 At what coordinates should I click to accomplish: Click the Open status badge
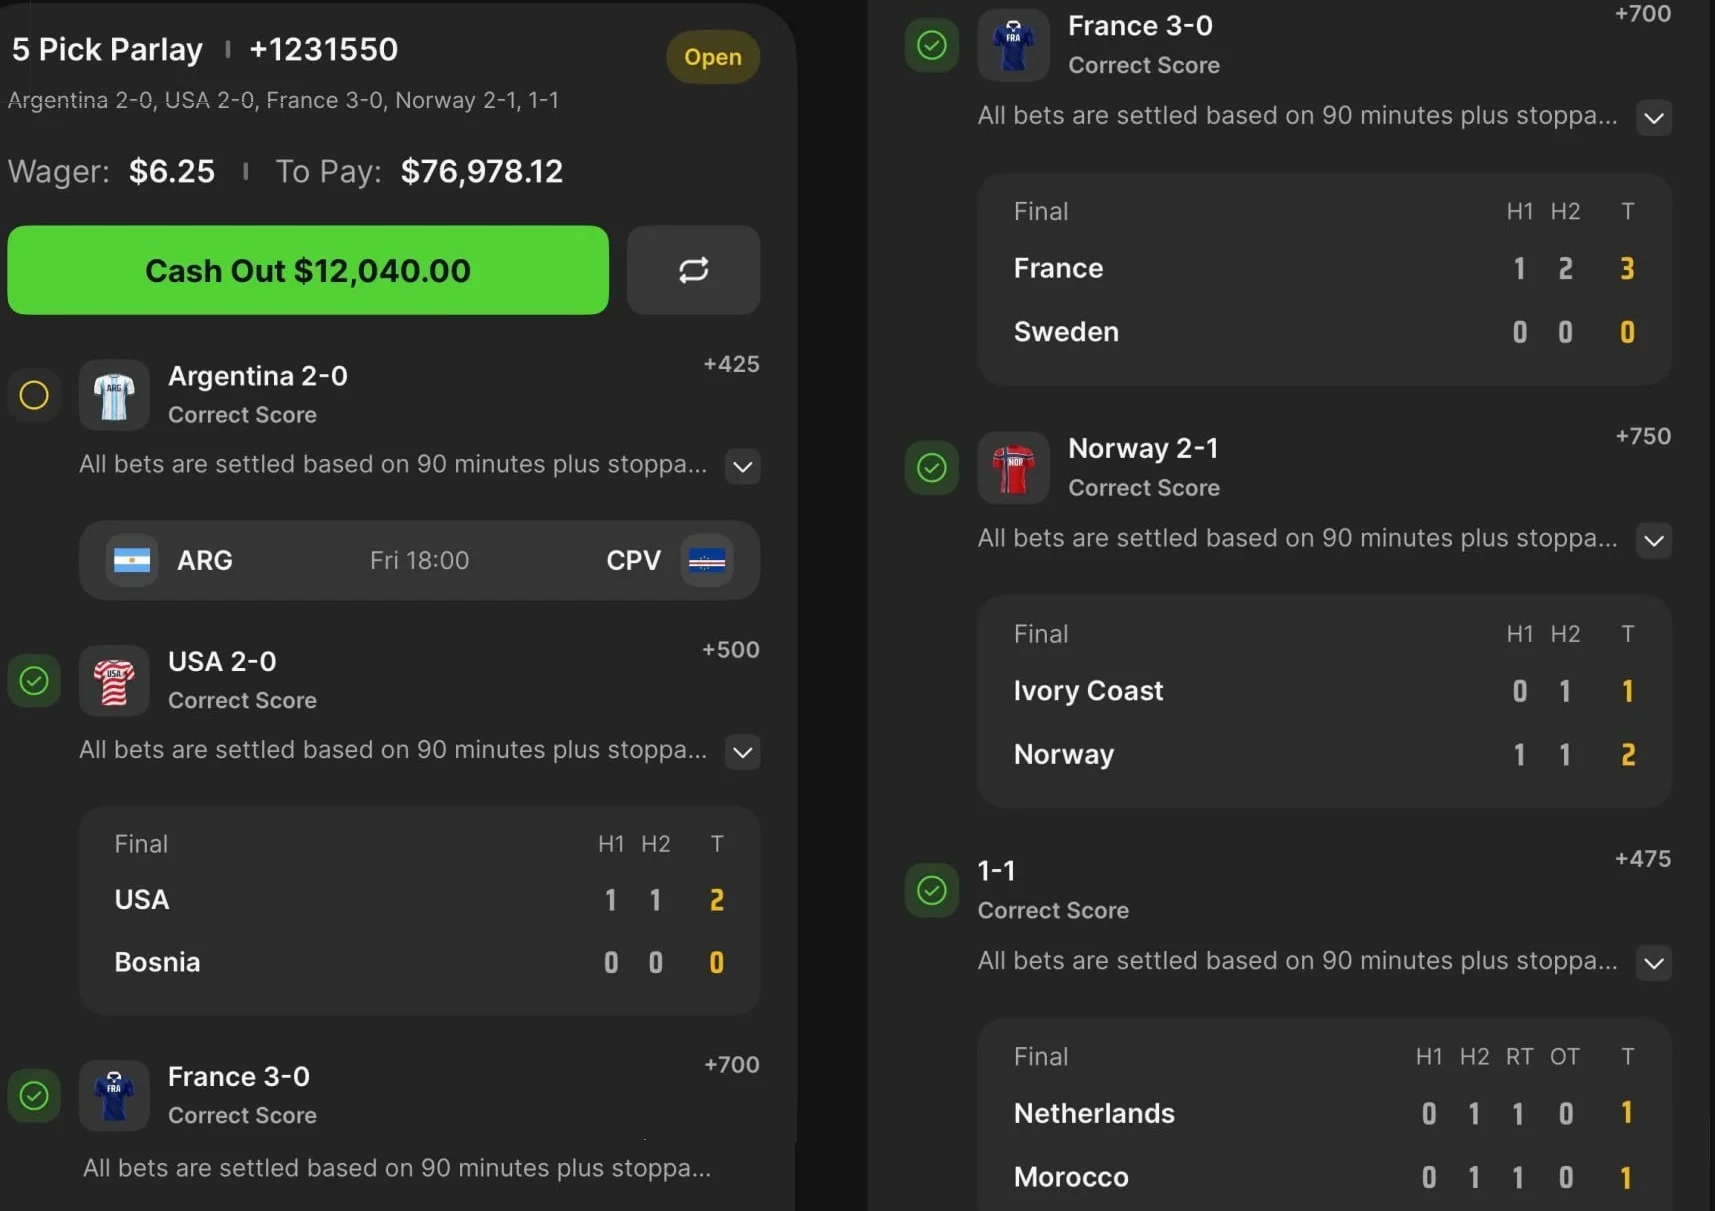tap(713, 57)
